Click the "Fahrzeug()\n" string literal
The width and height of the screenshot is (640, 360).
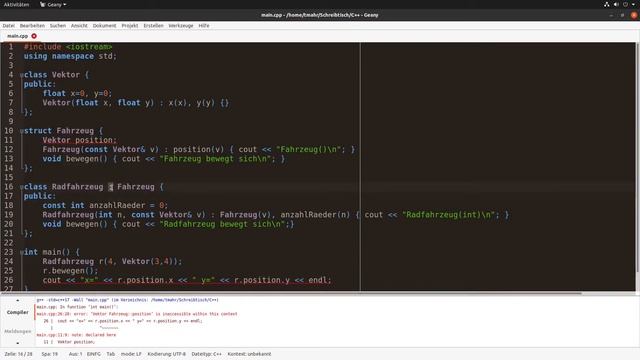click(309, 149)
